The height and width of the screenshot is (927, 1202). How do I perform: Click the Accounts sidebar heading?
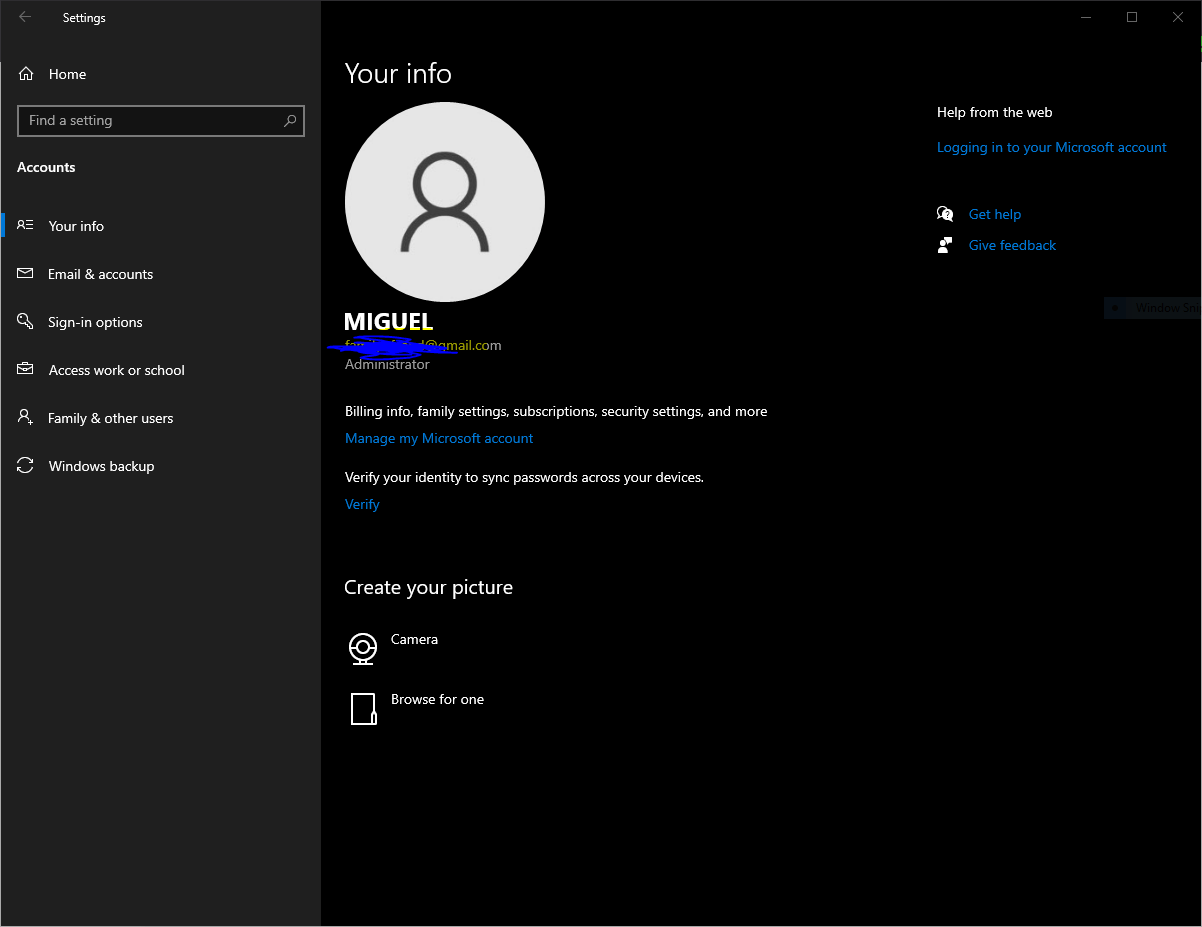[46, 167]
